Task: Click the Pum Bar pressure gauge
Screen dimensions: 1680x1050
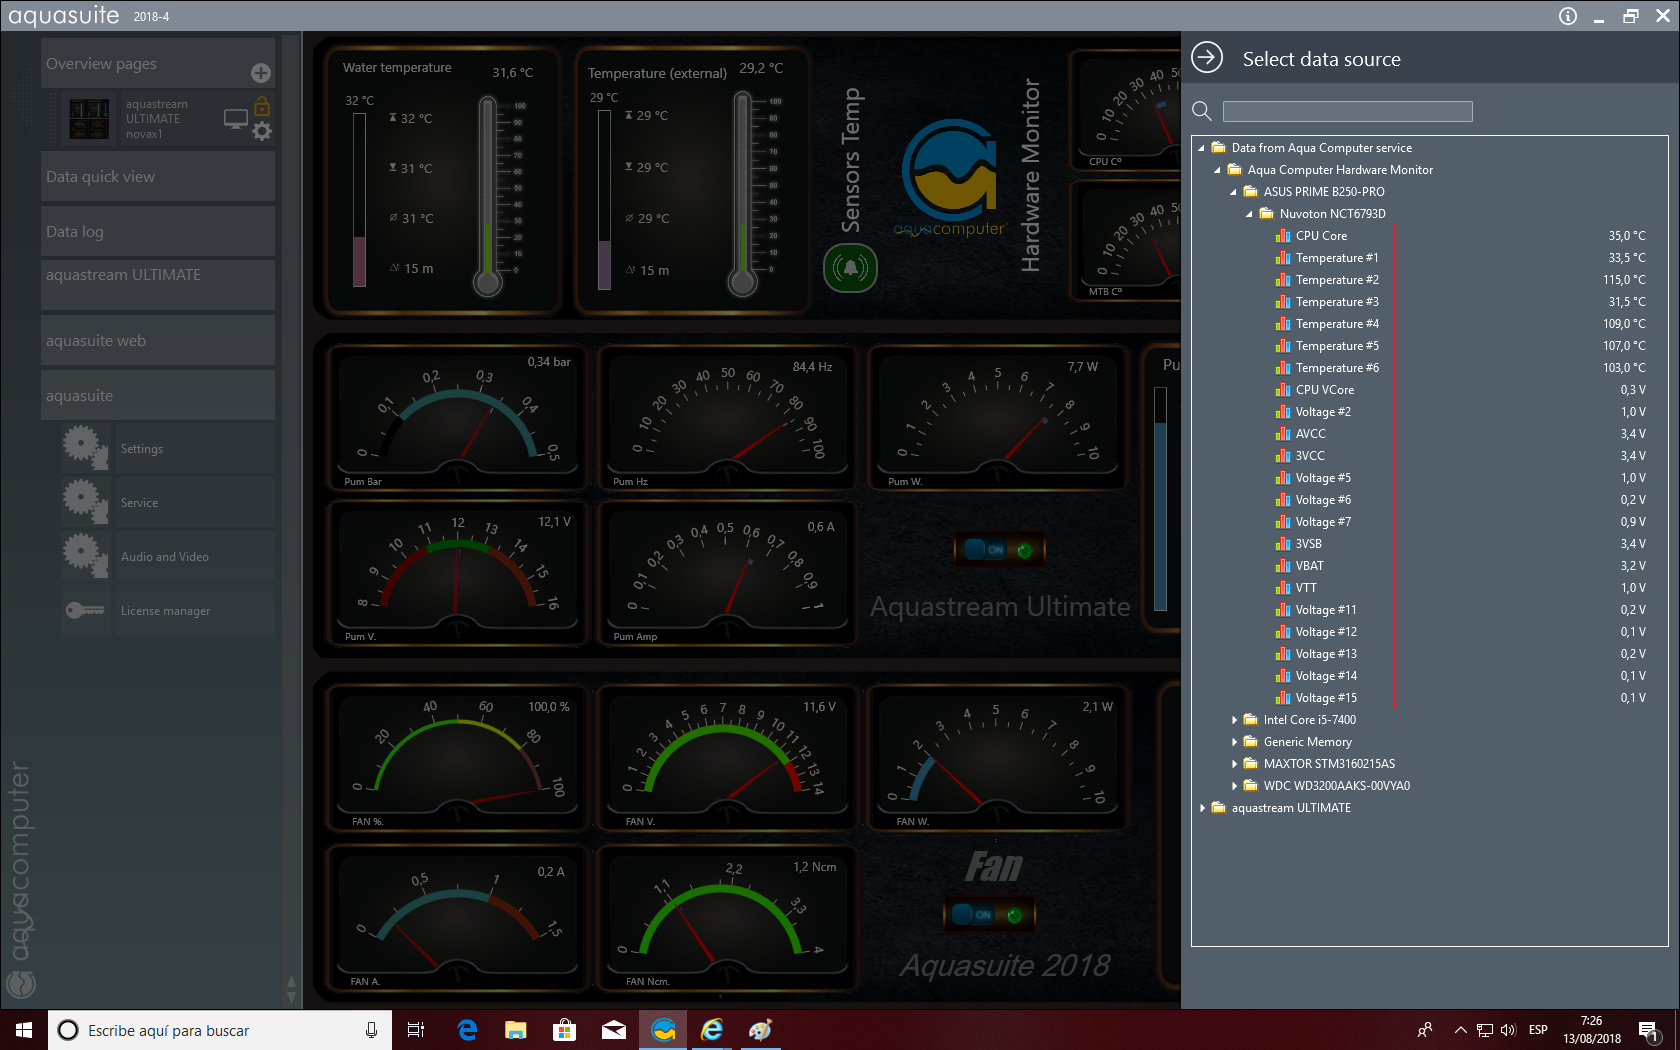Action: pos(457,419)
